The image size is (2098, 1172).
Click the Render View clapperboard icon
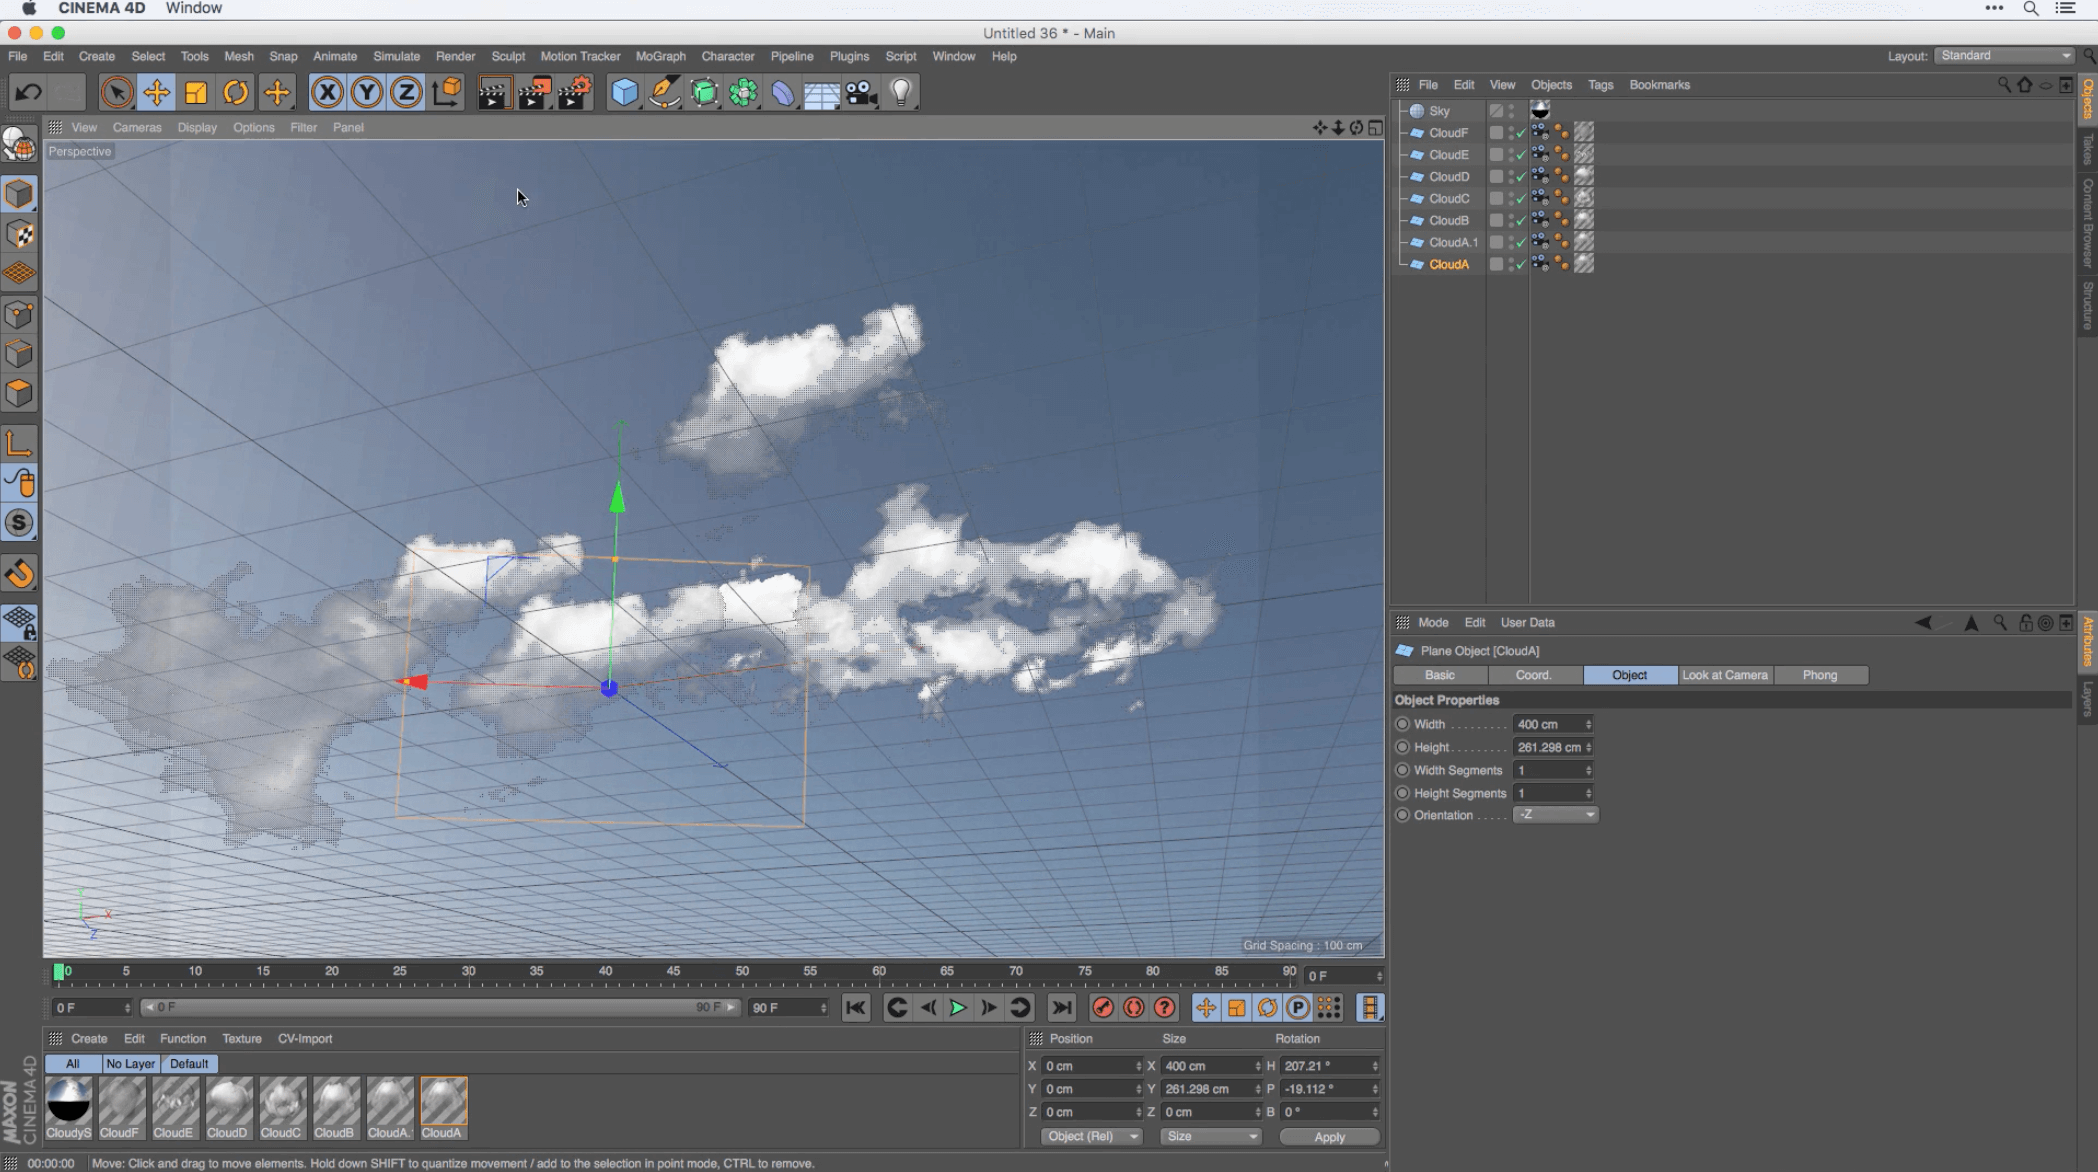coord(494,93)
